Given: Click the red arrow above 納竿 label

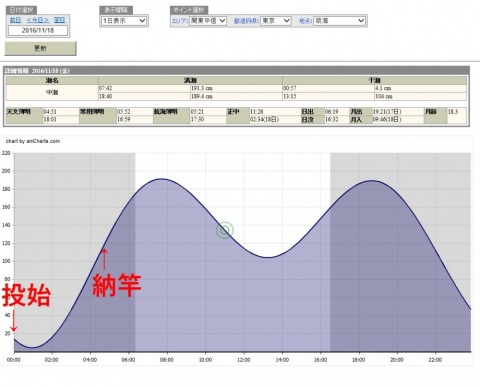Looking at the screenshot, I should (104, 259).
